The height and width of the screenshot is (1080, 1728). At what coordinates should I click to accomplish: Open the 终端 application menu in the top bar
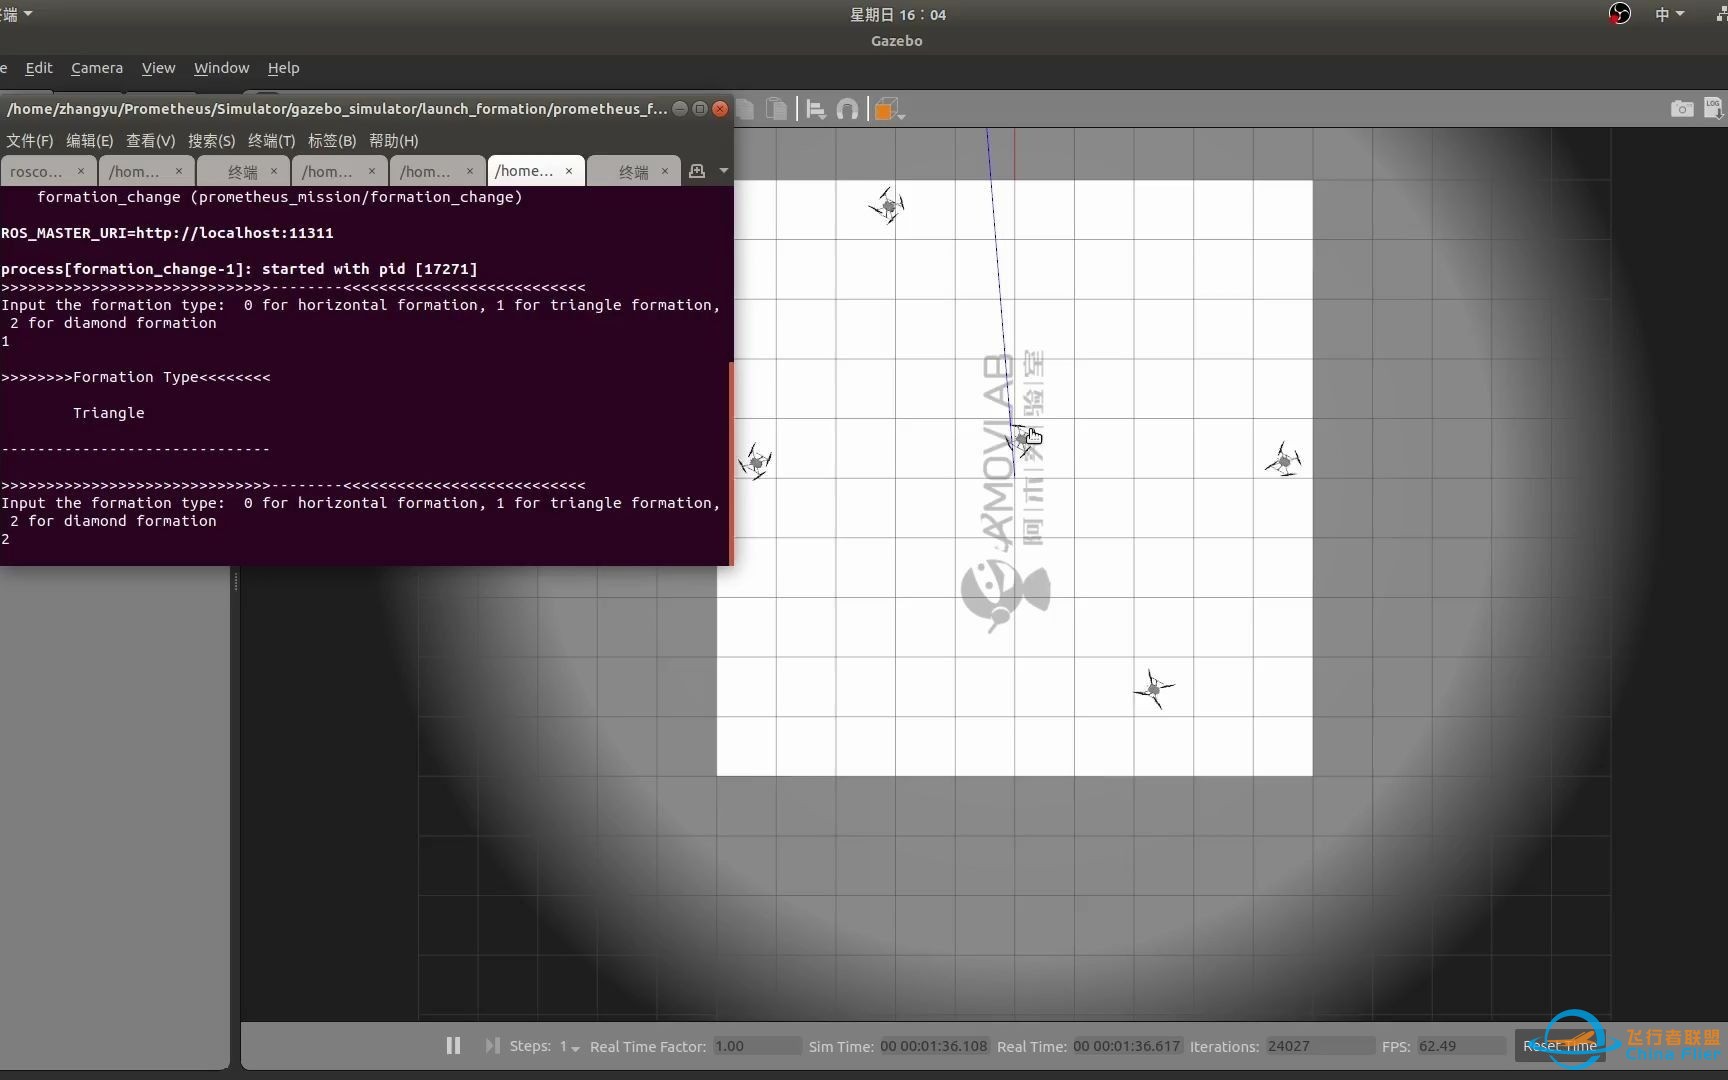16,14
